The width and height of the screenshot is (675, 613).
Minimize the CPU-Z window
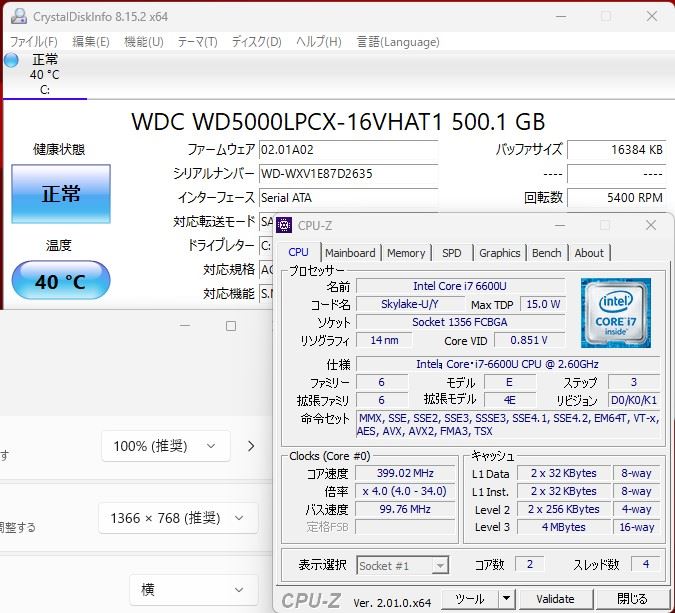point(560,225)
